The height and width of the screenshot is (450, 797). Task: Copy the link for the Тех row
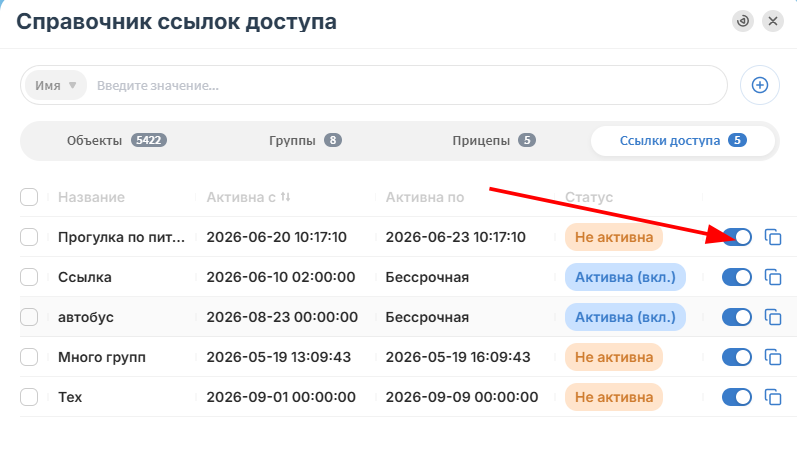point(773,397)
